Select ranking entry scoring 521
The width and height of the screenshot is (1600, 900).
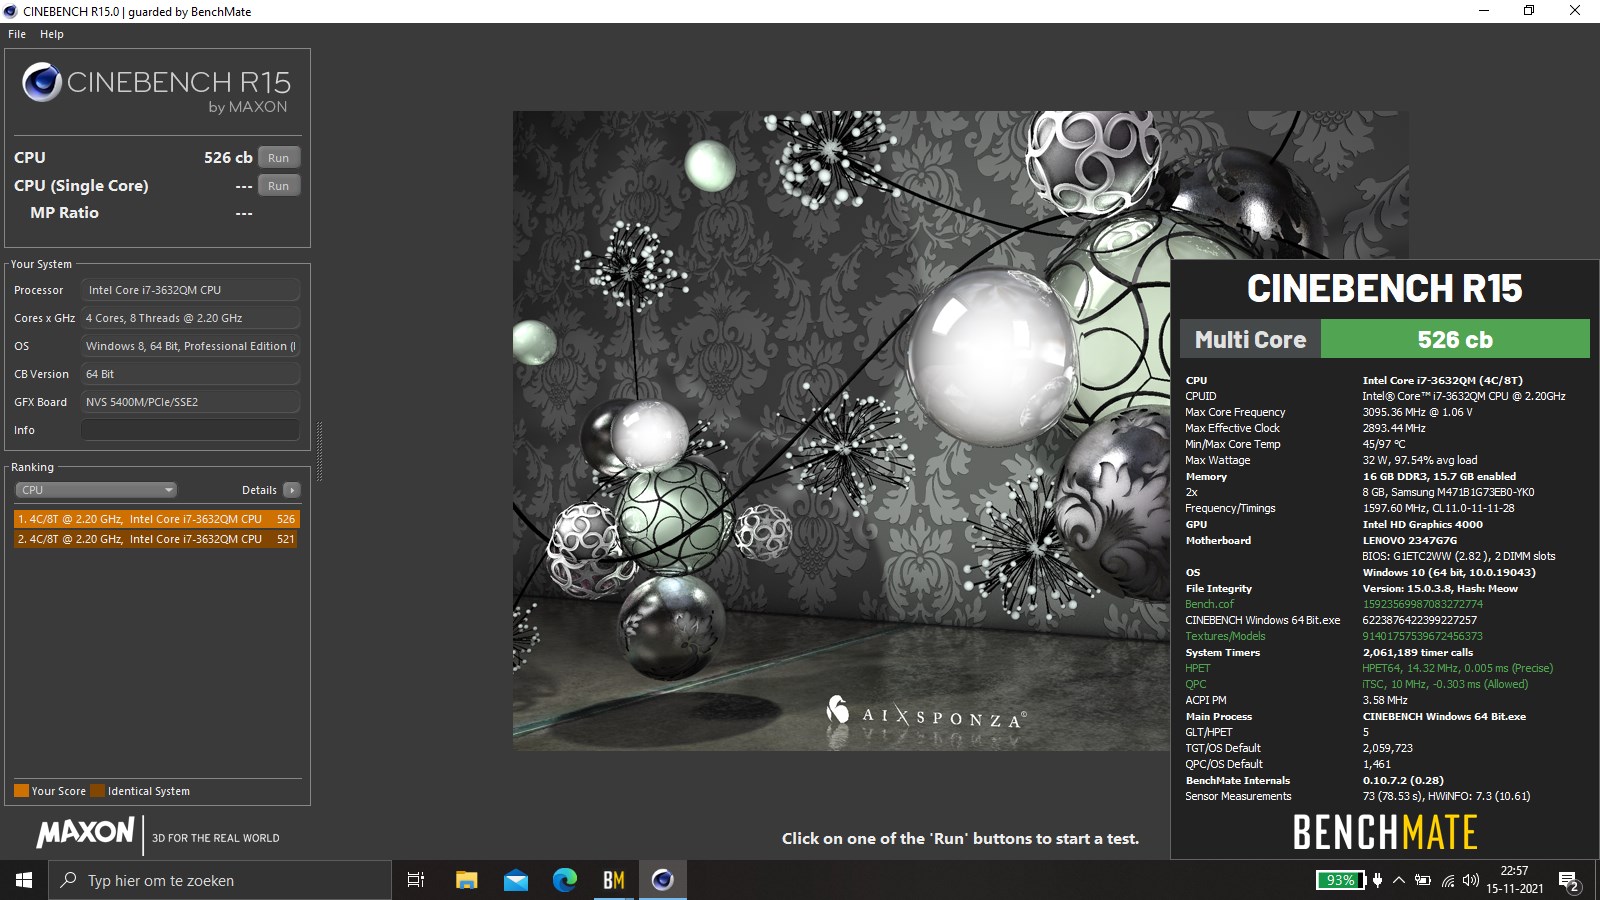click(x=157, y=539)
